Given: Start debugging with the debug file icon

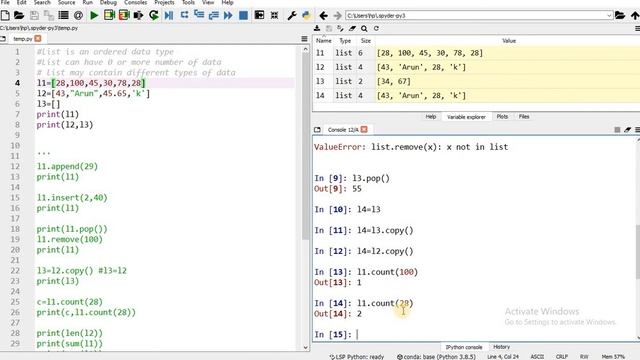Looking at the screenshot, I should click(x=169, y=16).
